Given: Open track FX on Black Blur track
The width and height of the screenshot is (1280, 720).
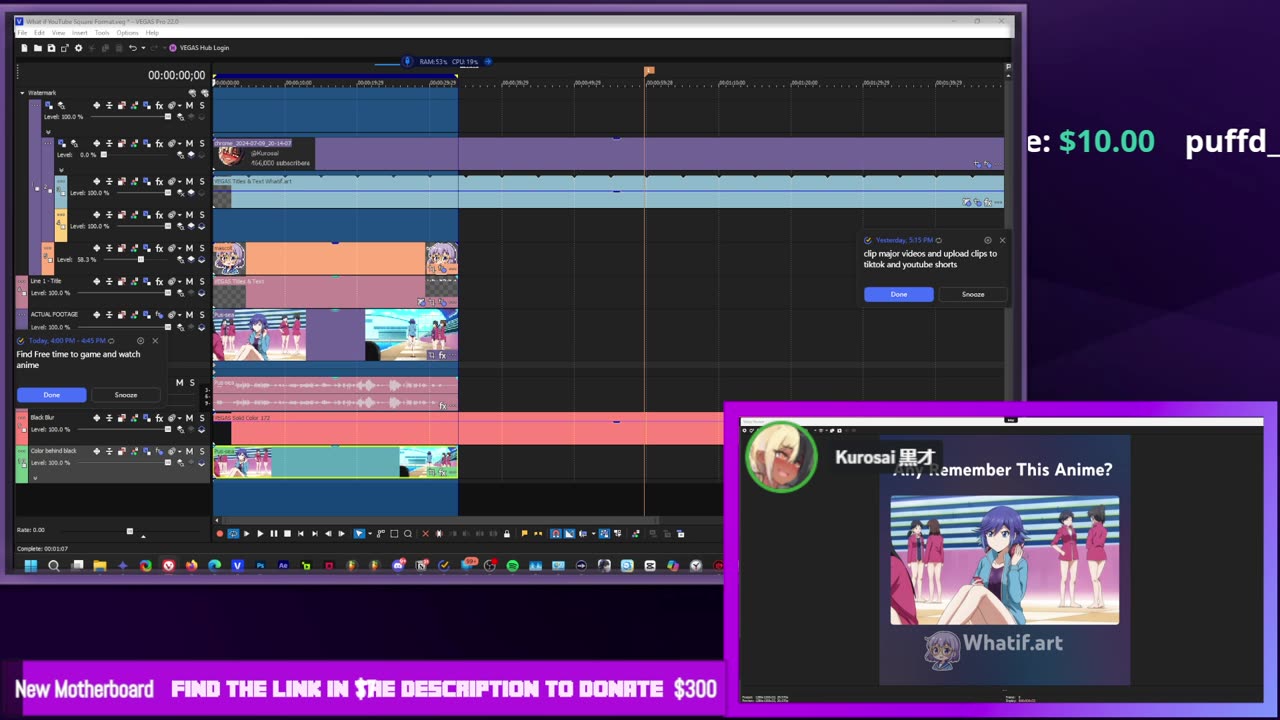Looking at the screenshot, I should 159,418.
